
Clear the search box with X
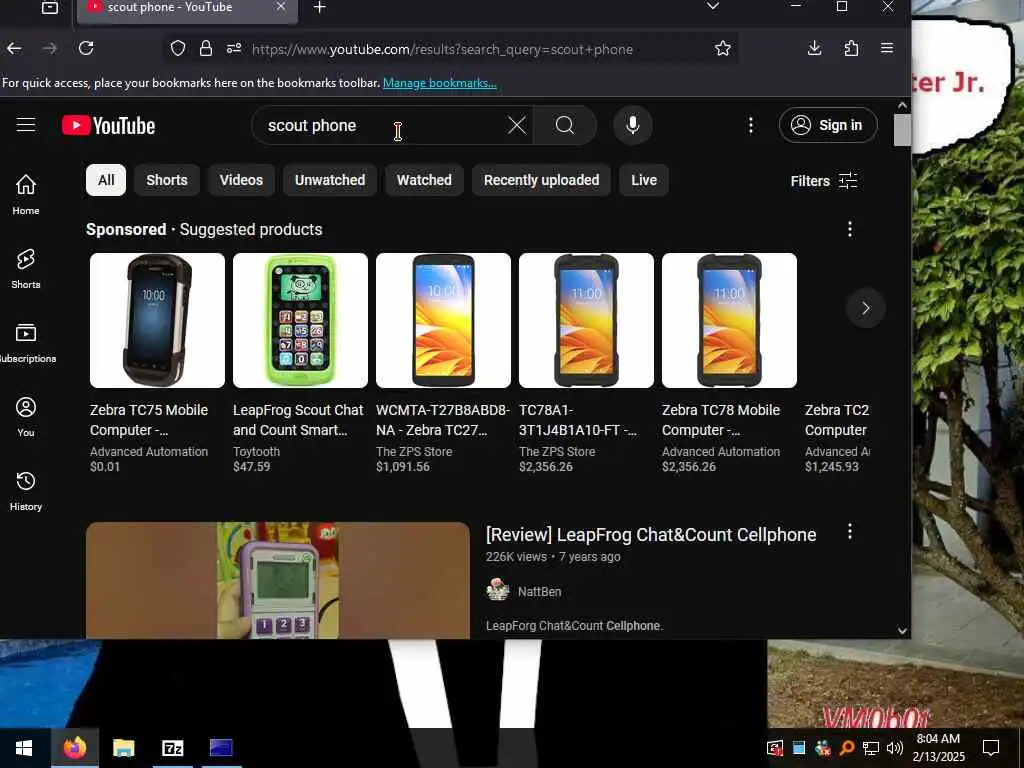pos(517,125)
